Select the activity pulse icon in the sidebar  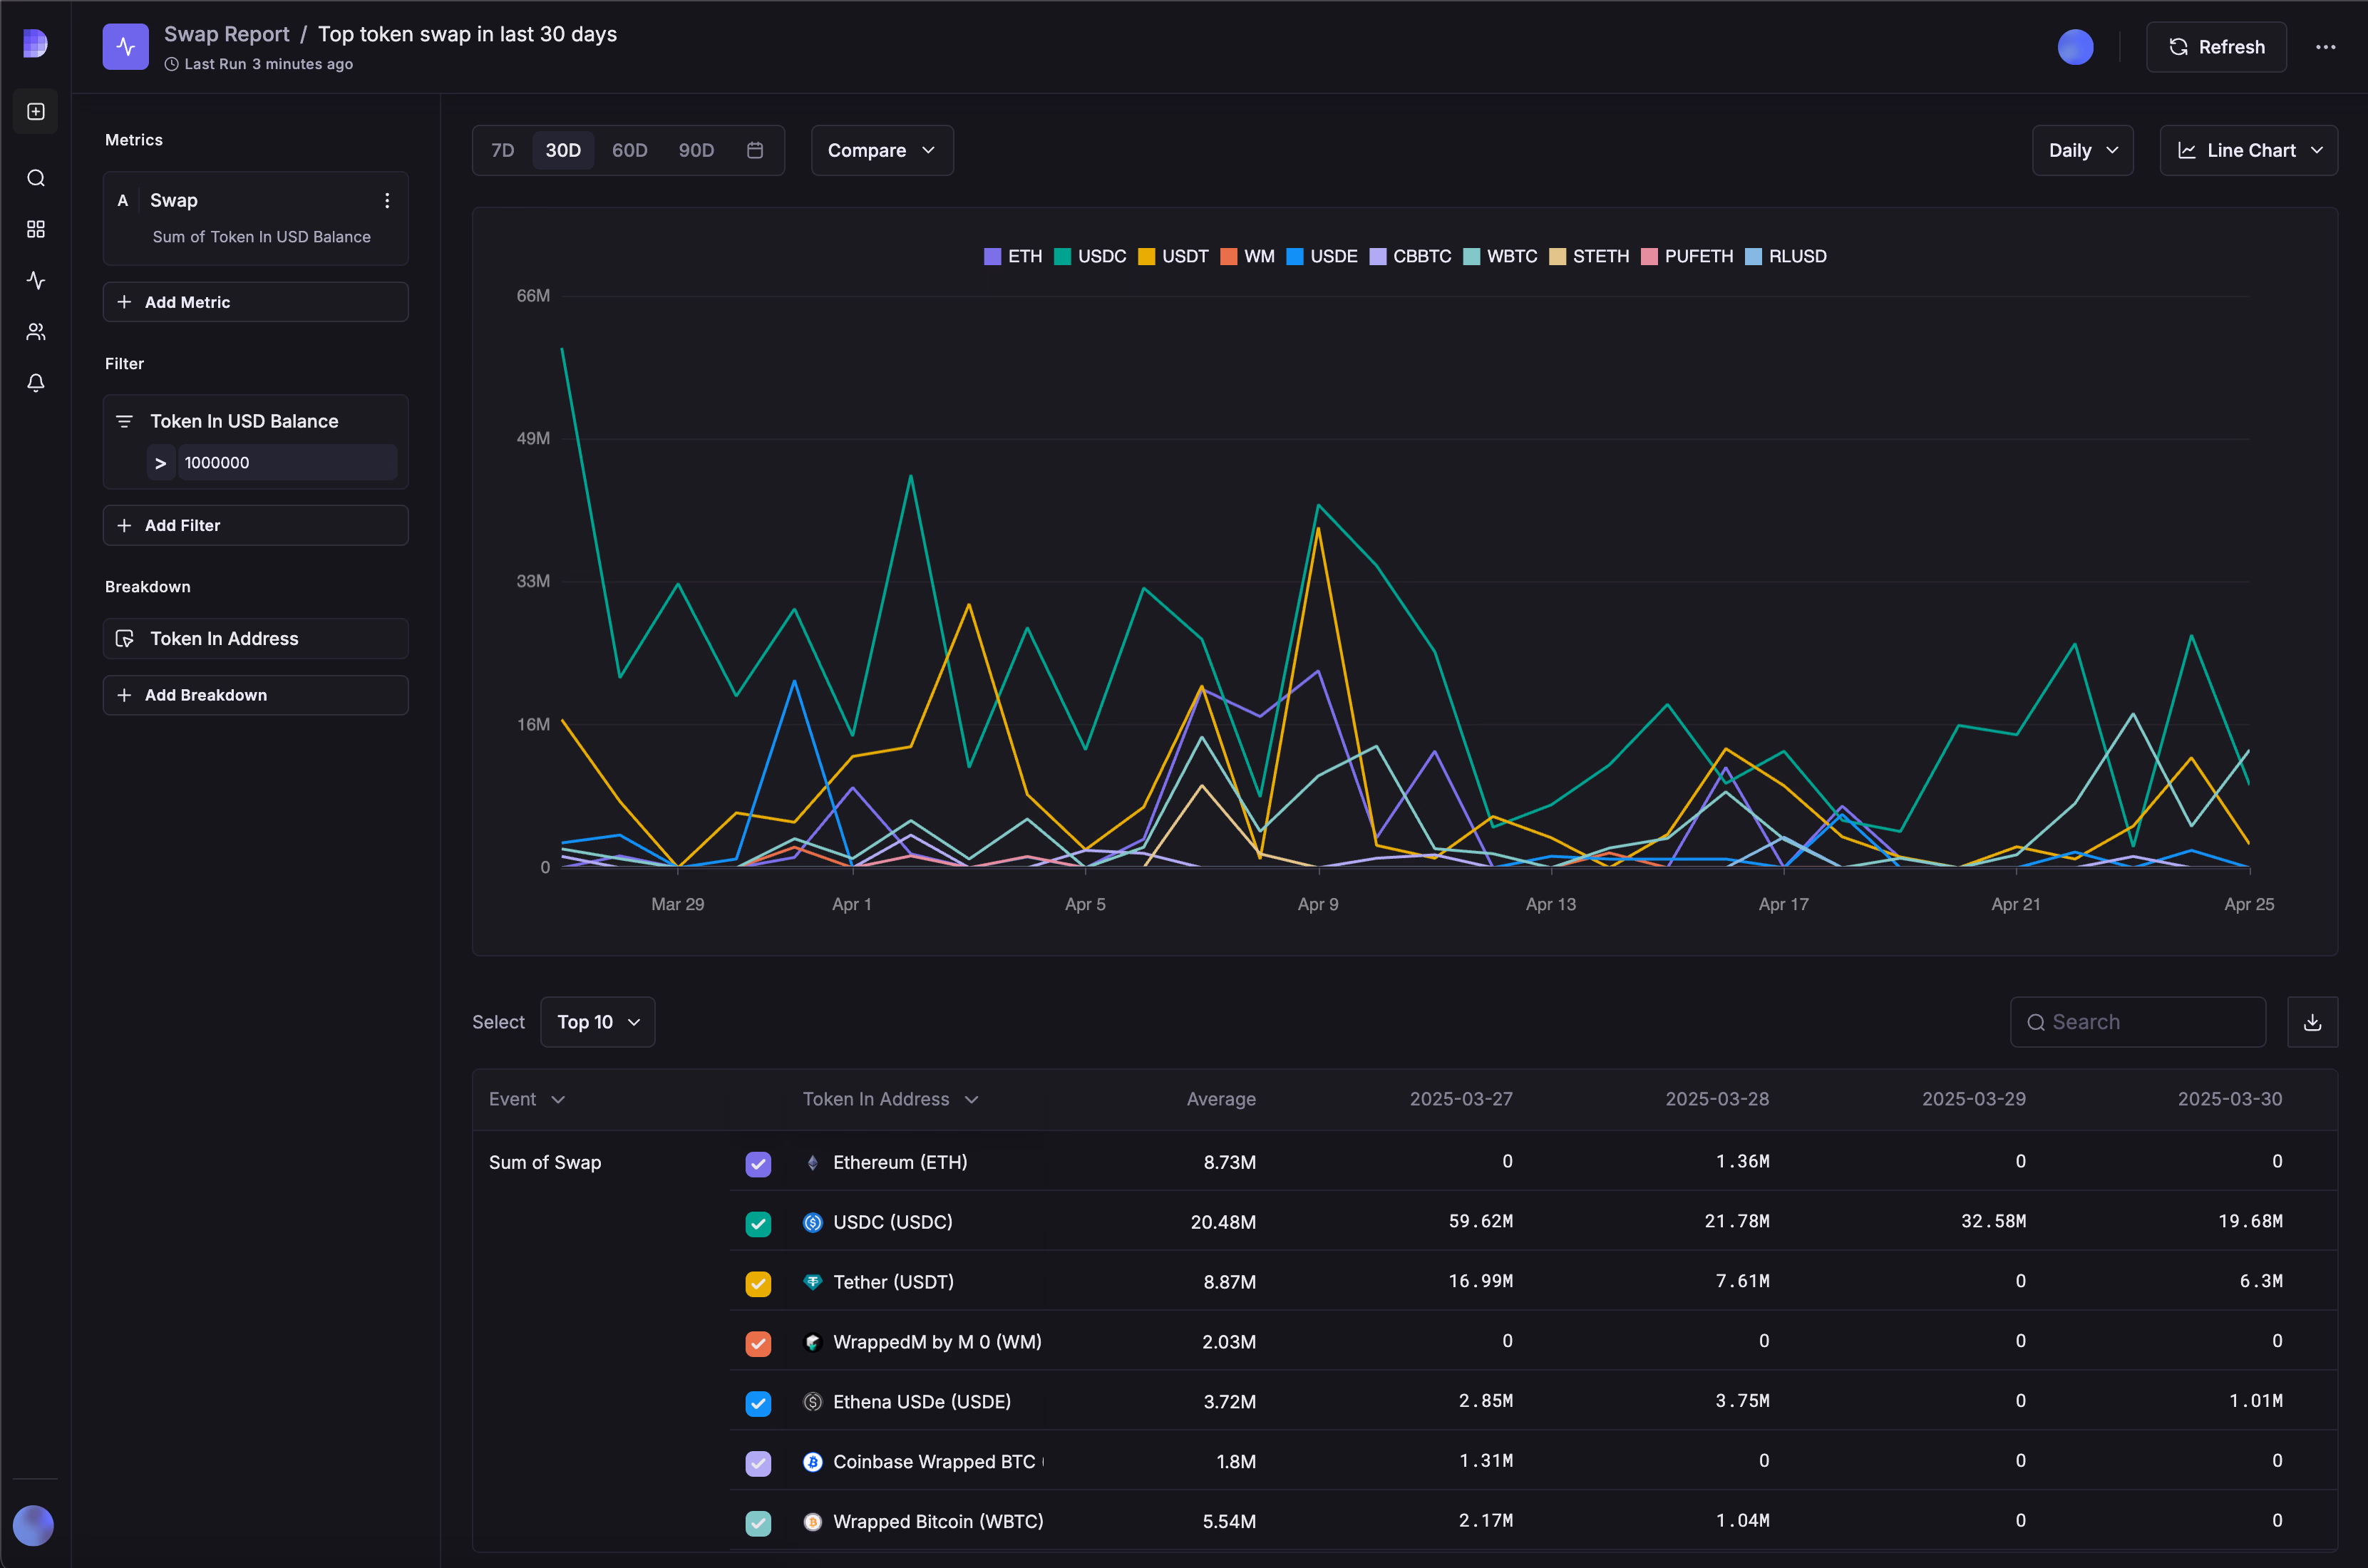[36, 281]
